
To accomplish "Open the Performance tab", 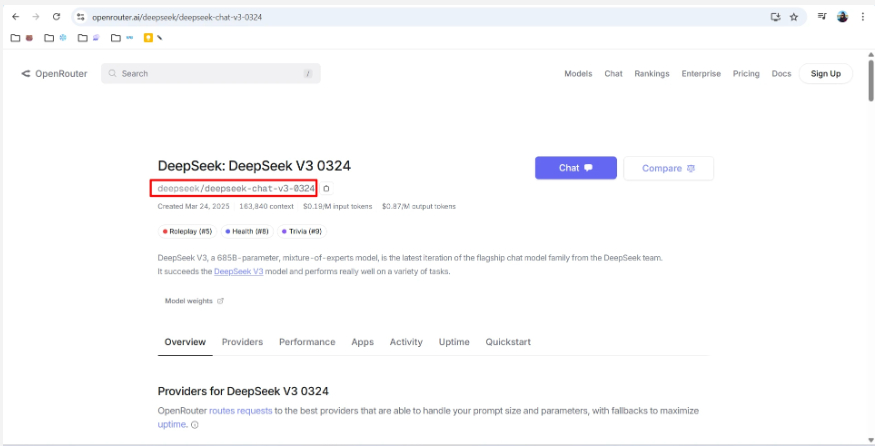I will point(307,342).
